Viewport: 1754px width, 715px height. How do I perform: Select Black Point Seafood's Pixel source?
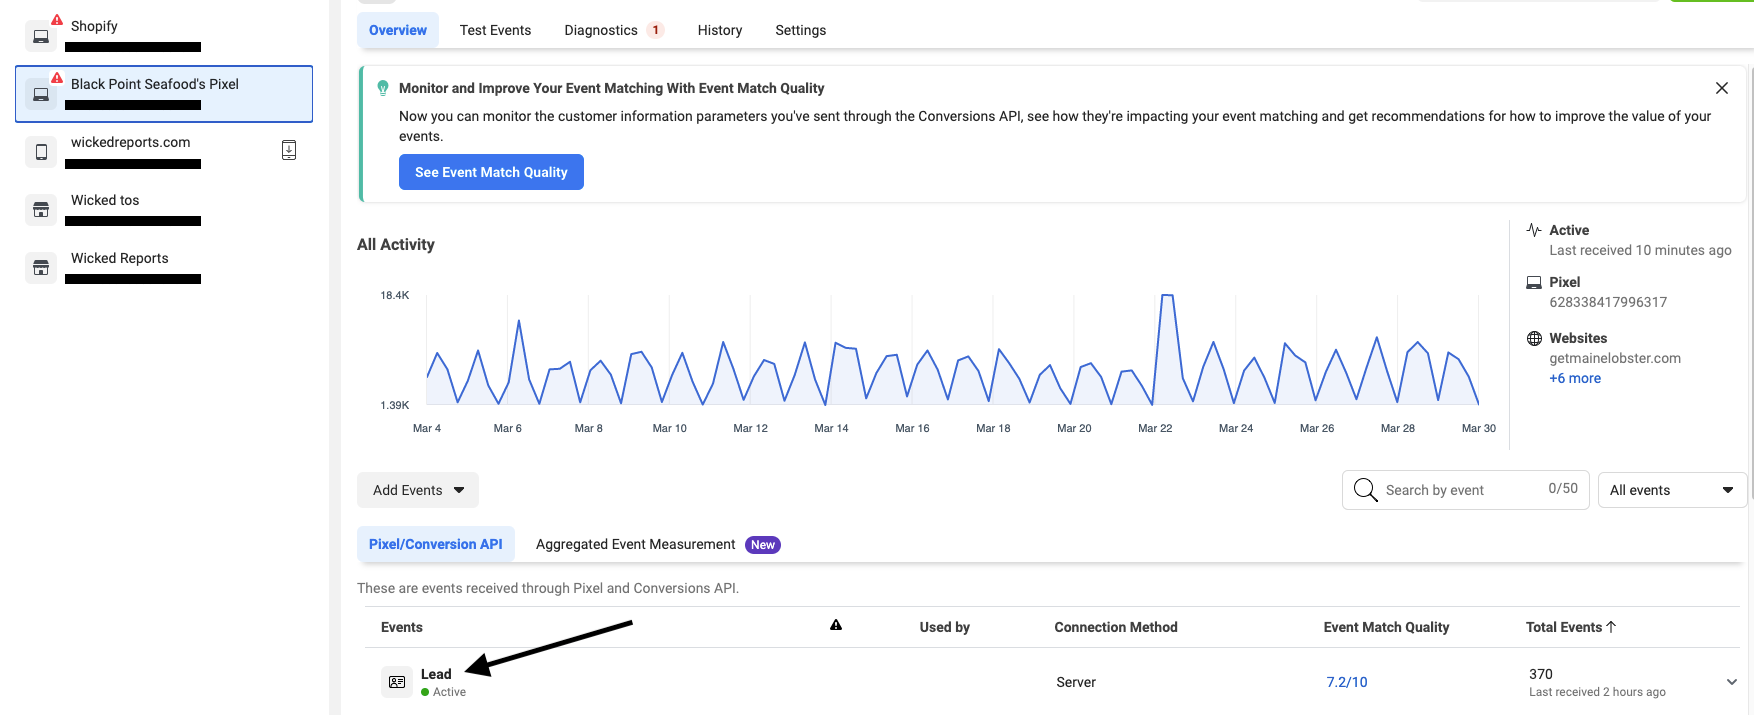pos(164,94)
